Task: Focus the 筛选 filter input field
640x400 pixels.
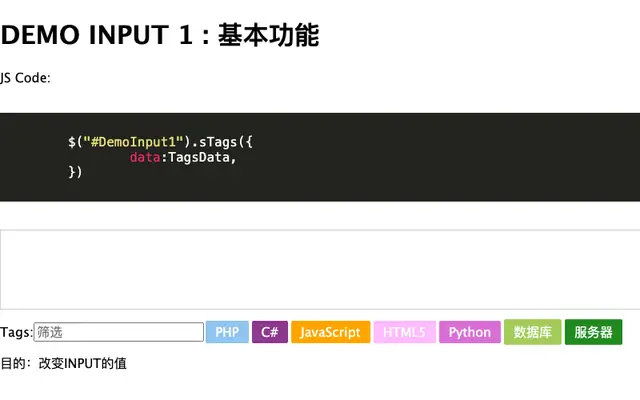Action: pyautogui.click(x=119, y=332)
